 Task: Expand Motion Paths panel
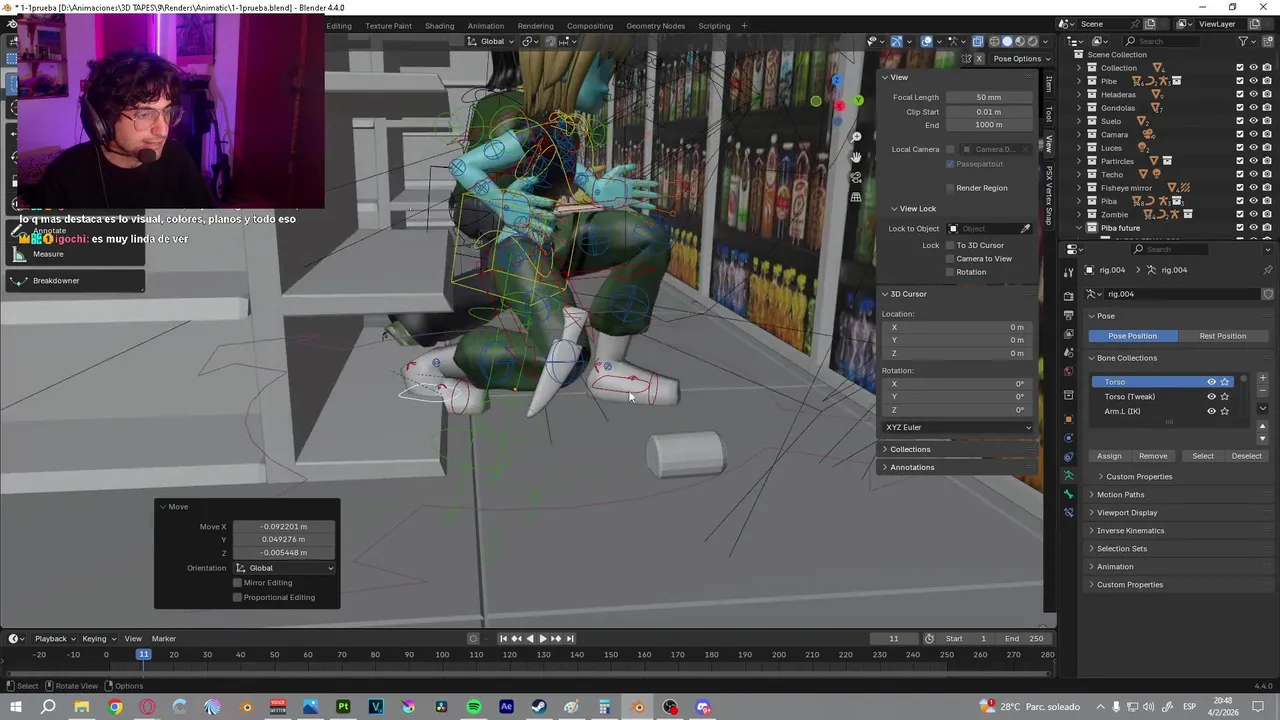coord(1119,495)
